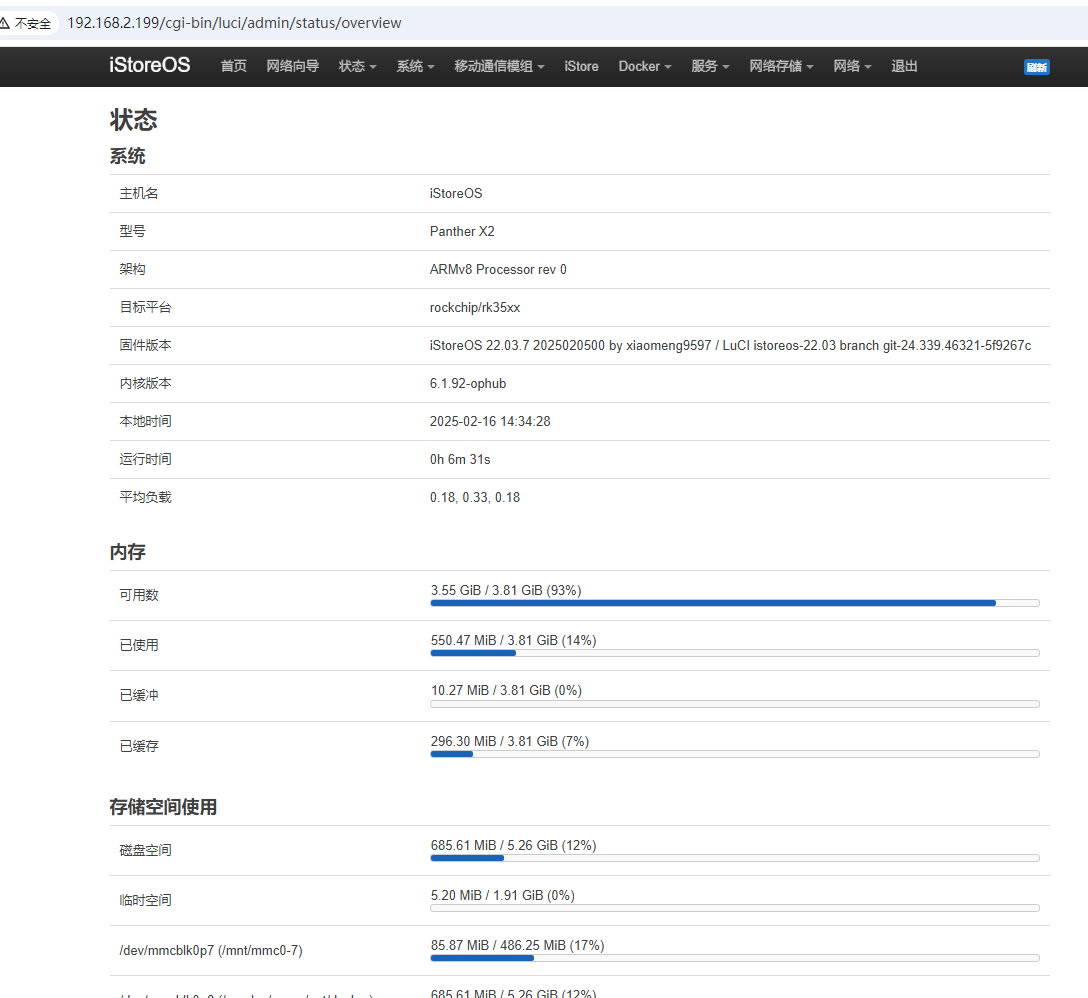
Task: Click the insecure-site warning icon
Action: pos(6,23)
